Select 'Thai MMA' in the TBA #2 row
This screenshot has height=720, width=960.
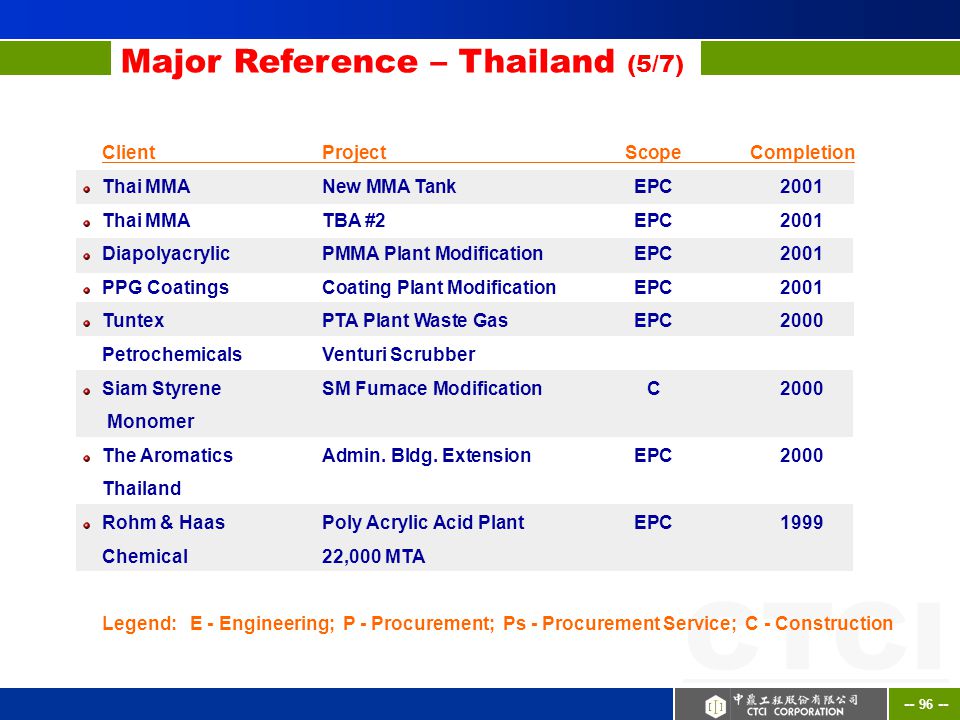[146, 220]
